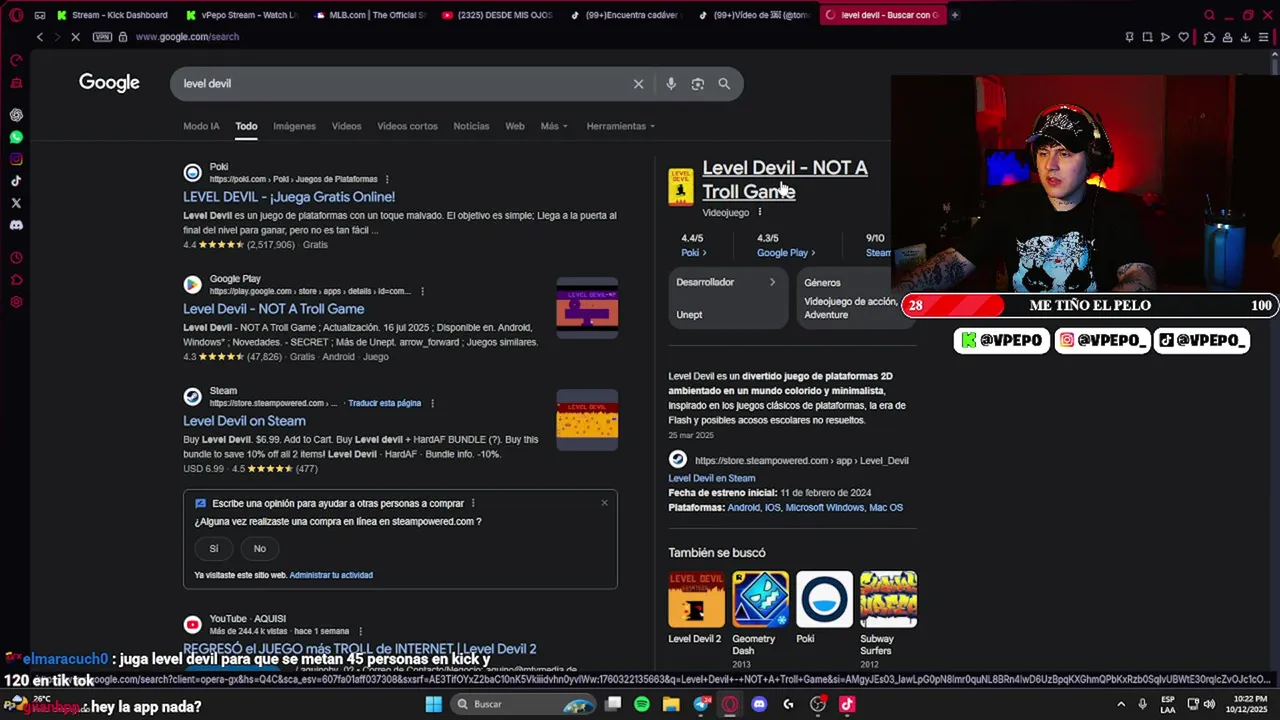Toggle the VPN badge in address bar
The image size is (1280, 720).
coord(102,37)
